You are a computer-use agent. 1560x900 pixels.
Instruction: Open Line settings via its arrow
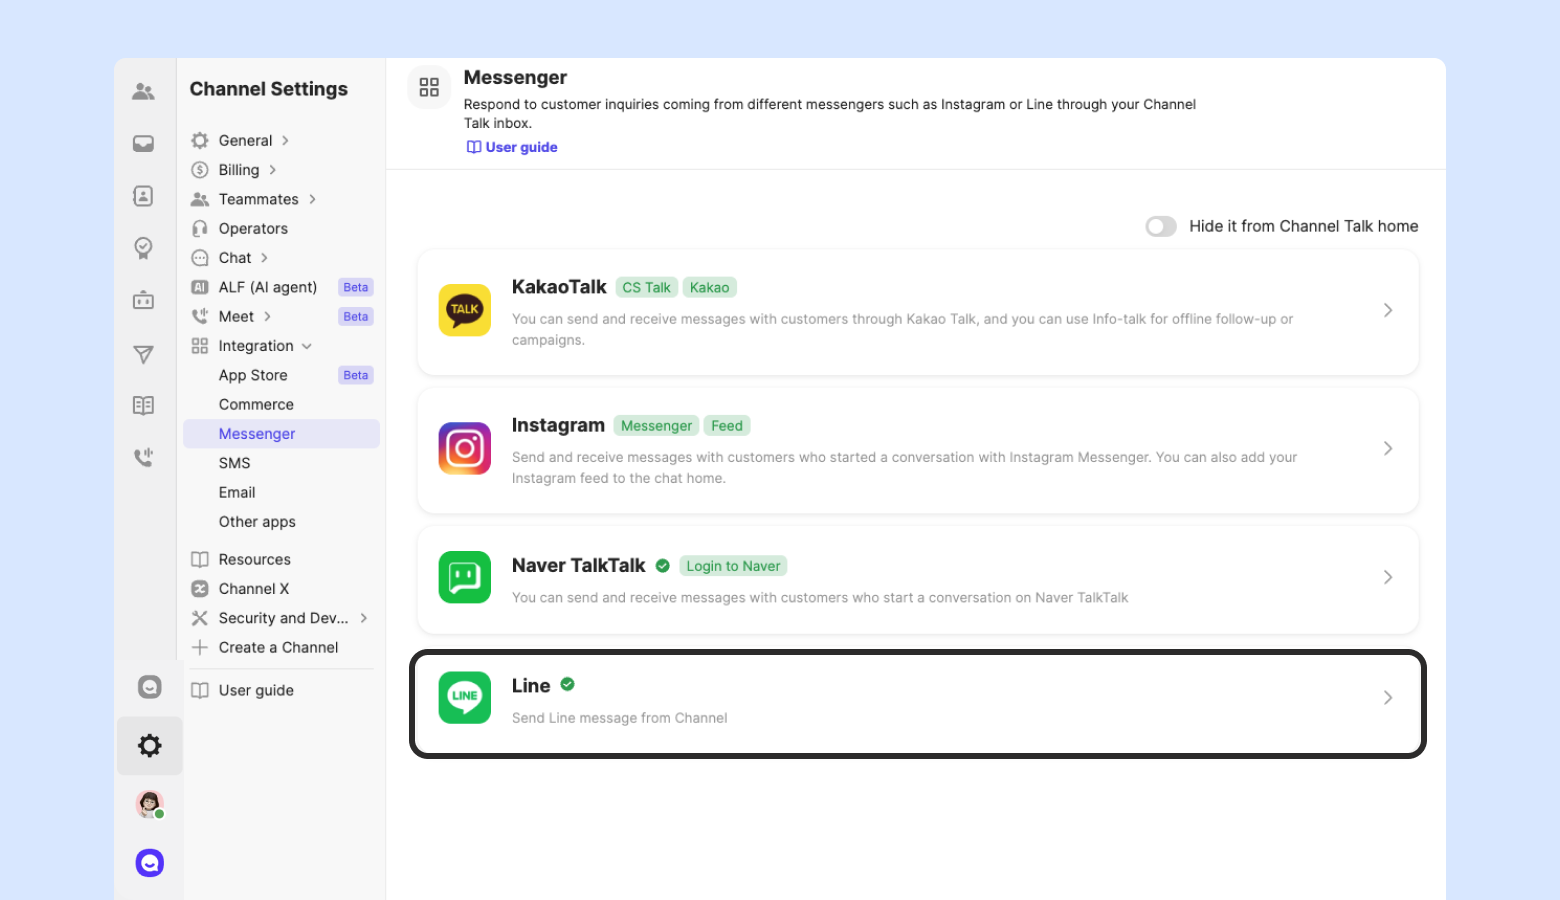(x=1388, y=697)
